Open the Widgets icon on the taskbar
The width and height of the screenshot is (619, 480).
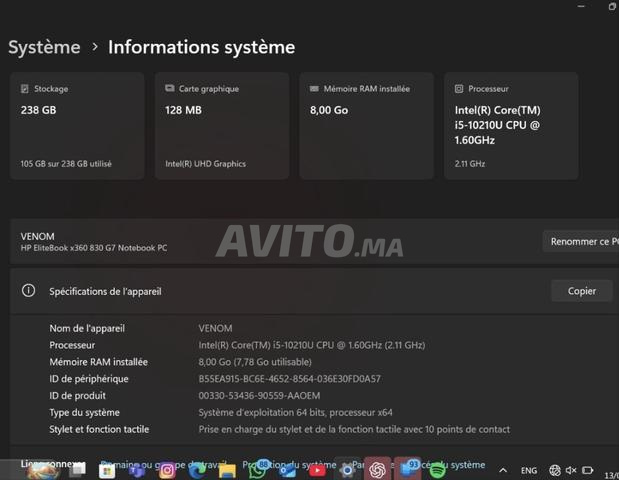click(x=43, y=470)
